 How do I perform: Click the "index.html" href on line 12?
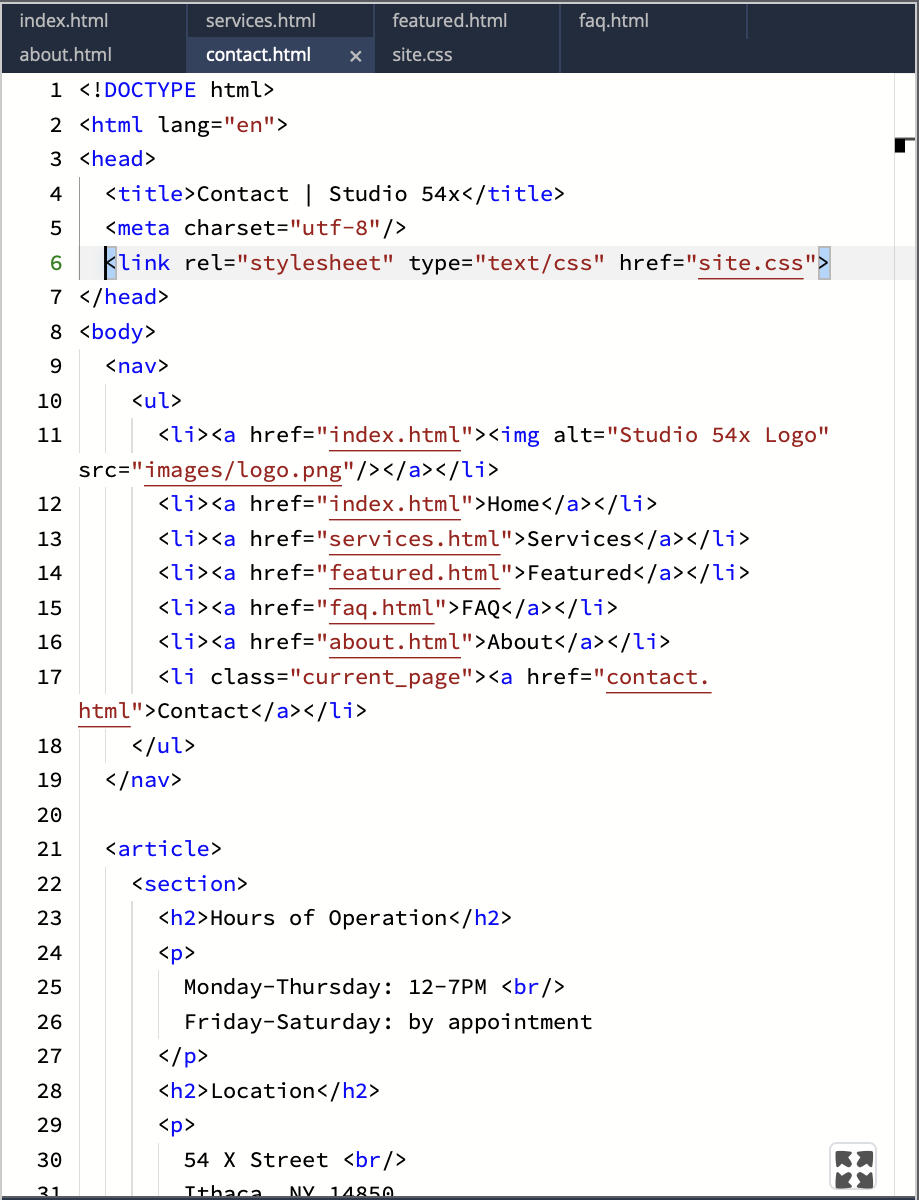pyautogui.click(x=395, y=504)
